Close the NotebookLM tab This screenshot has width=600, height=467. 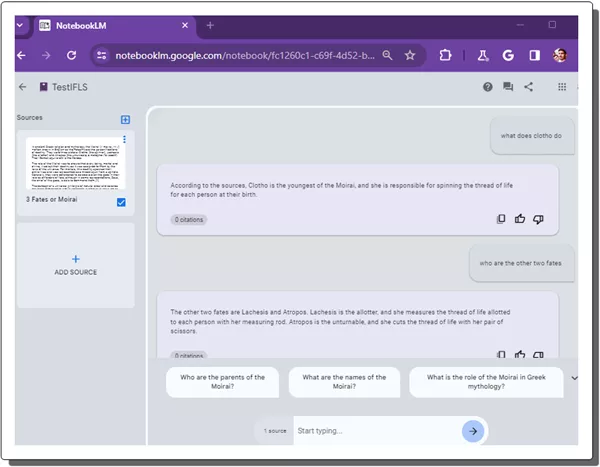point(185,25)
